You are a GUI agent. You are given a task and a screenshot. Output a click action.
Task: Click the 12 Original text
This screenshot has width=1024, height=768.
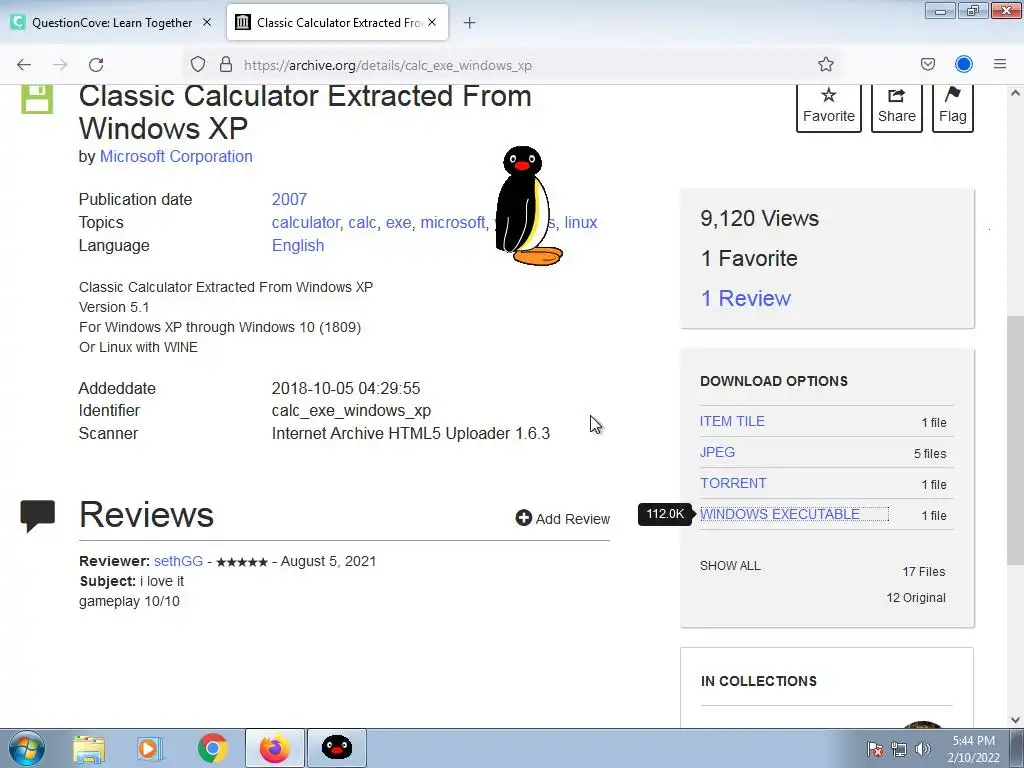[x=916, y=598]
